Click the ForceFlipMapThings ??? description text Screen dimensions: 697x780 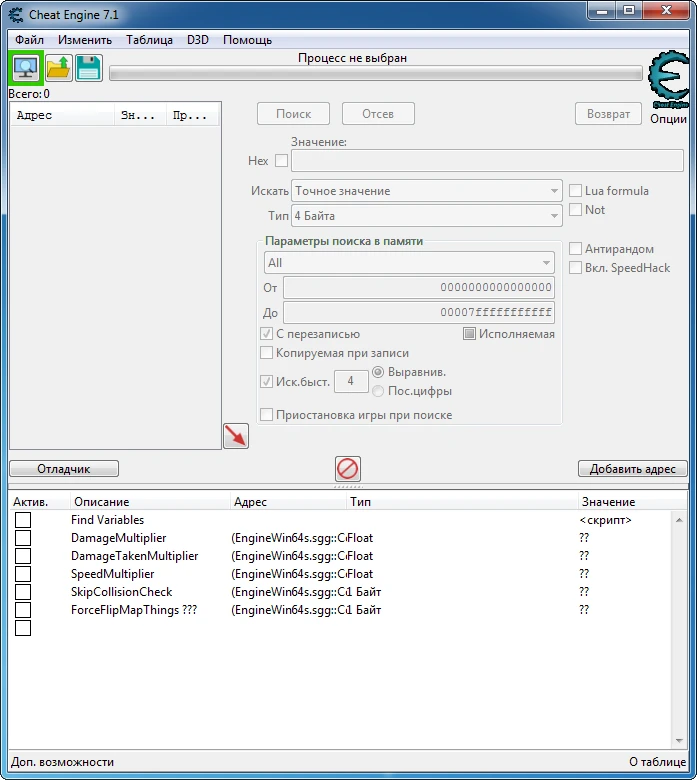click(x=134, y=610)
